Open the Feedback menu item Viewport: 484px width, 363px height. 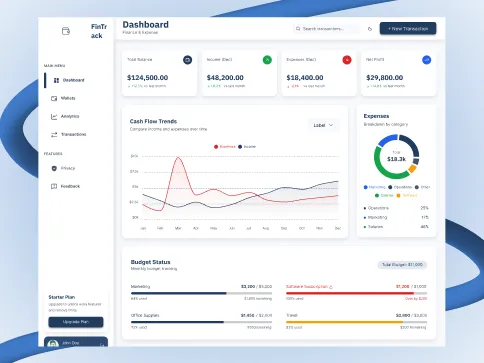pos(70,186)
